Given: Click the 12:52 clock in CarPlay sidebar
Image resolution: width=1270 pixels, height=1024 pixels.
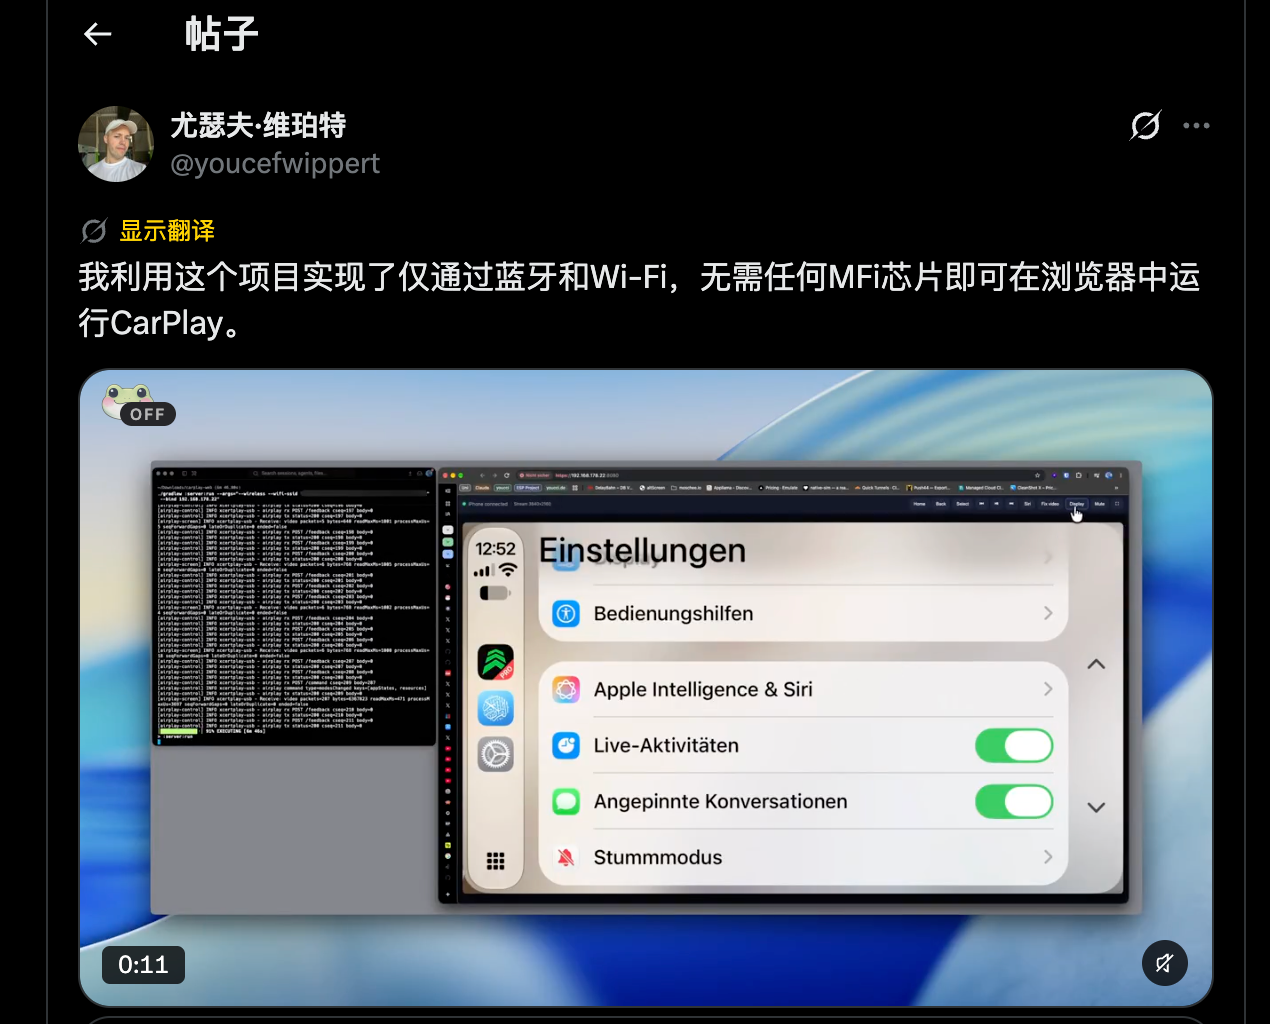Looking at the screenshot, I should [495, 548].
